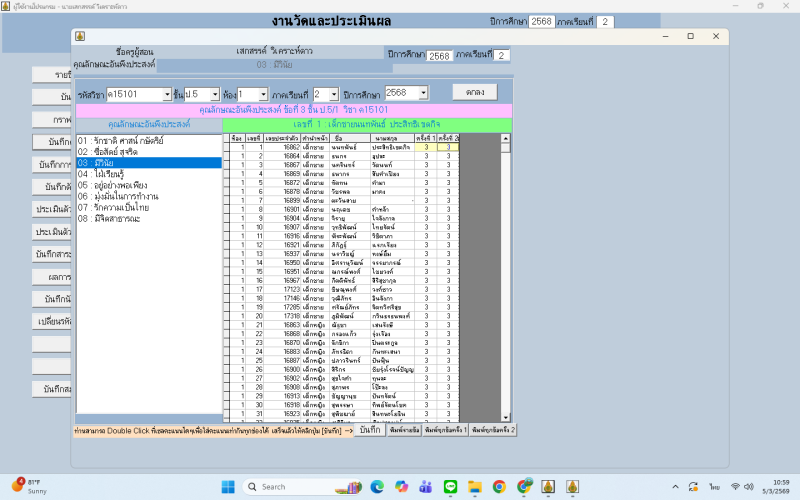The image size is (800, 500).
Task: Click the พิมพ์ทุกข้อครั้ง 2 print button
Action: click(492, 429)
